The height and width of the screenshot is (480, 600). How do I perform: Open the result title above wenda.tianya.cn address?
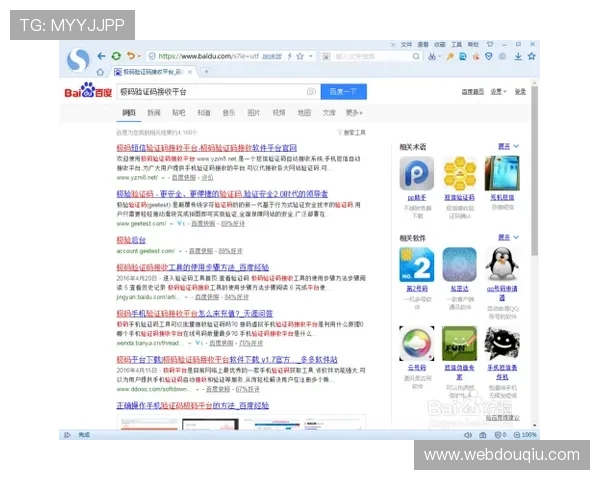pos(194,313)
